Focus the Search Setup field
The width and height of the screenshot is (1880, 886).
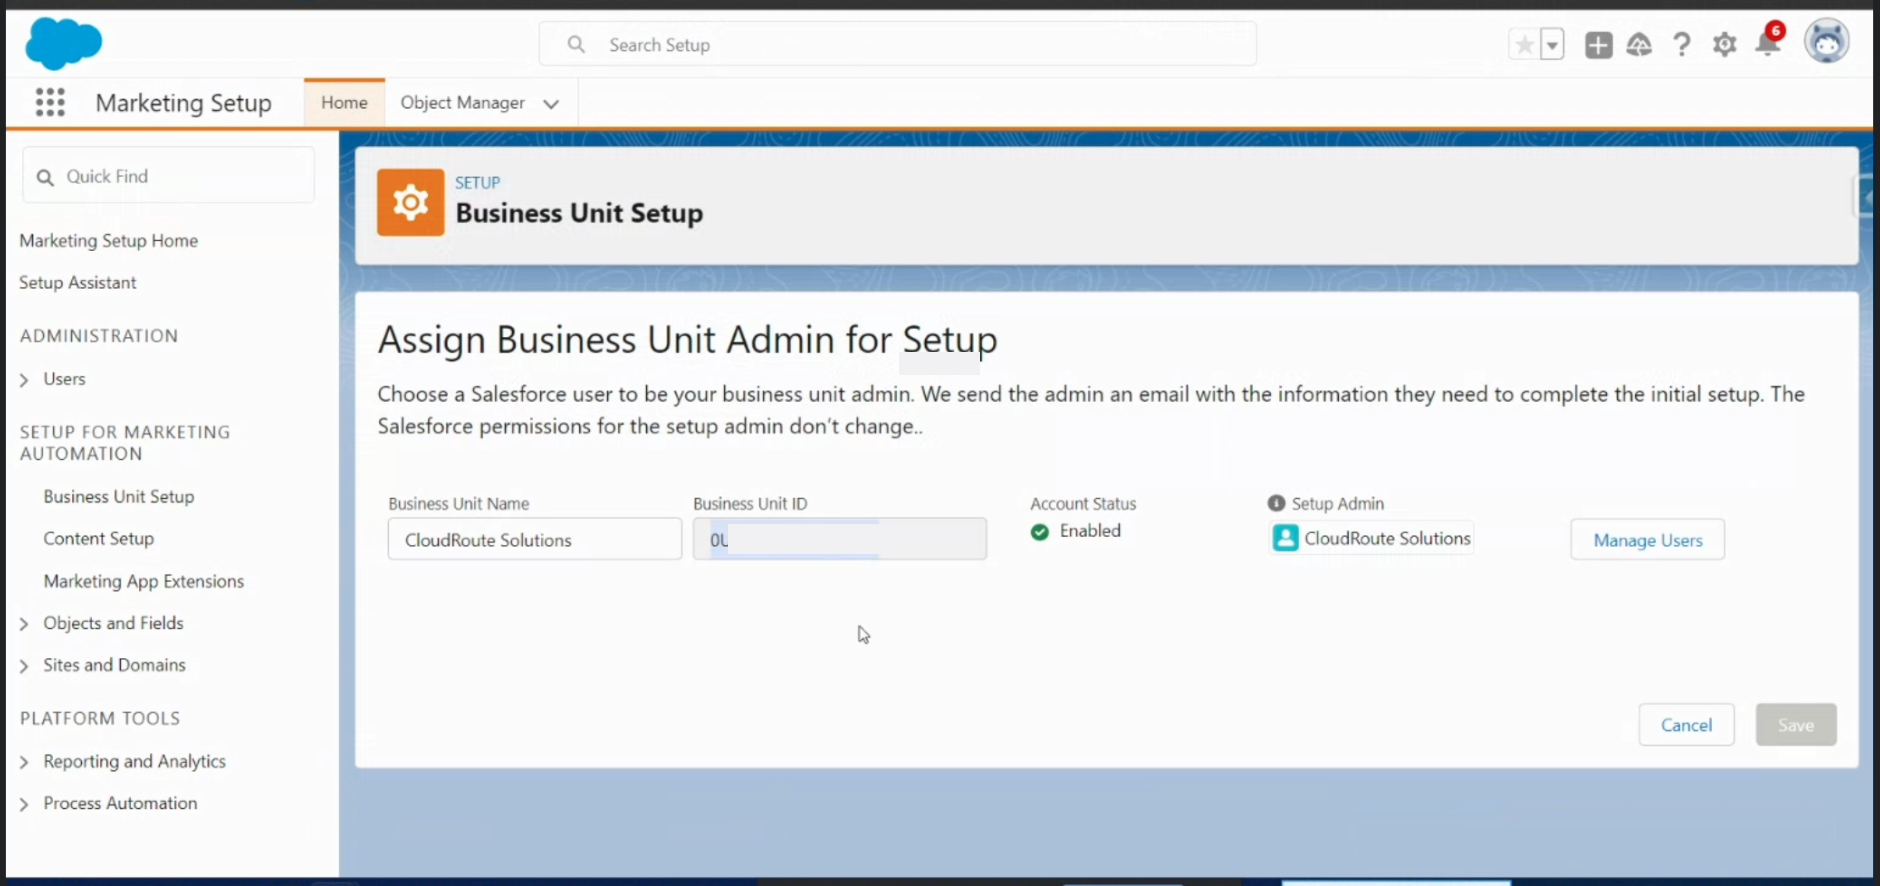click(898, 45)
